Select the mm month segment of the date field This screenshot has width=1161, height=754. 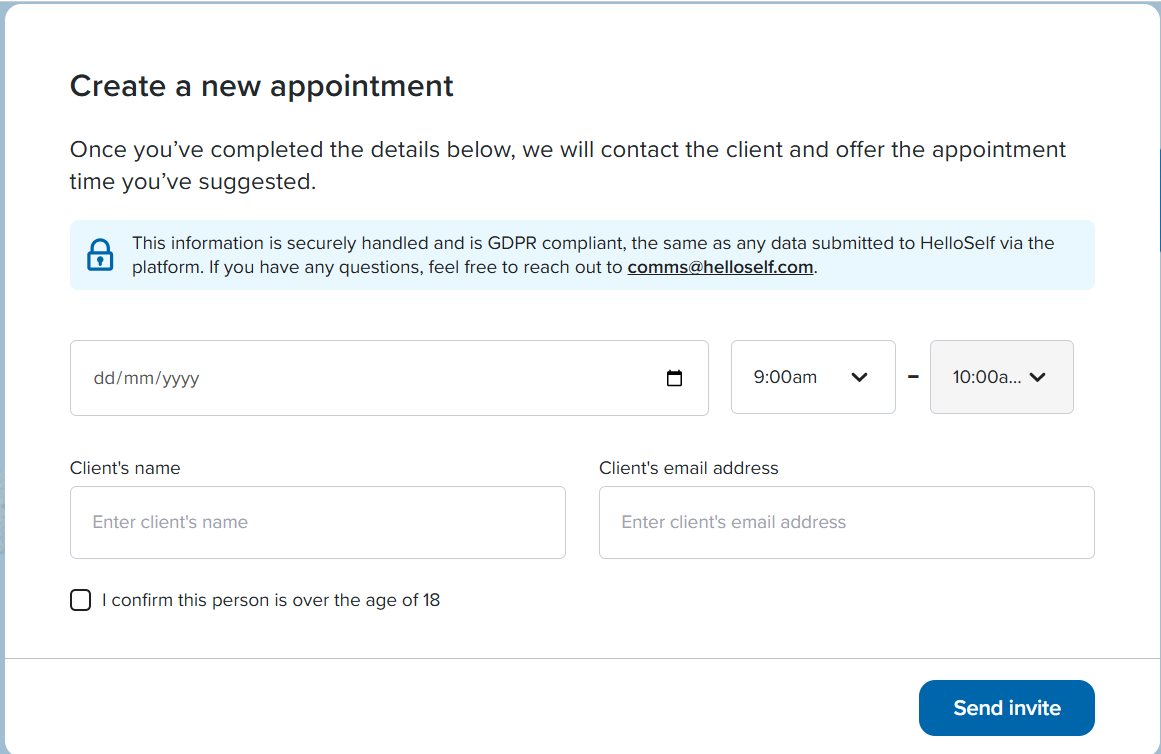(x=138, y=378)
